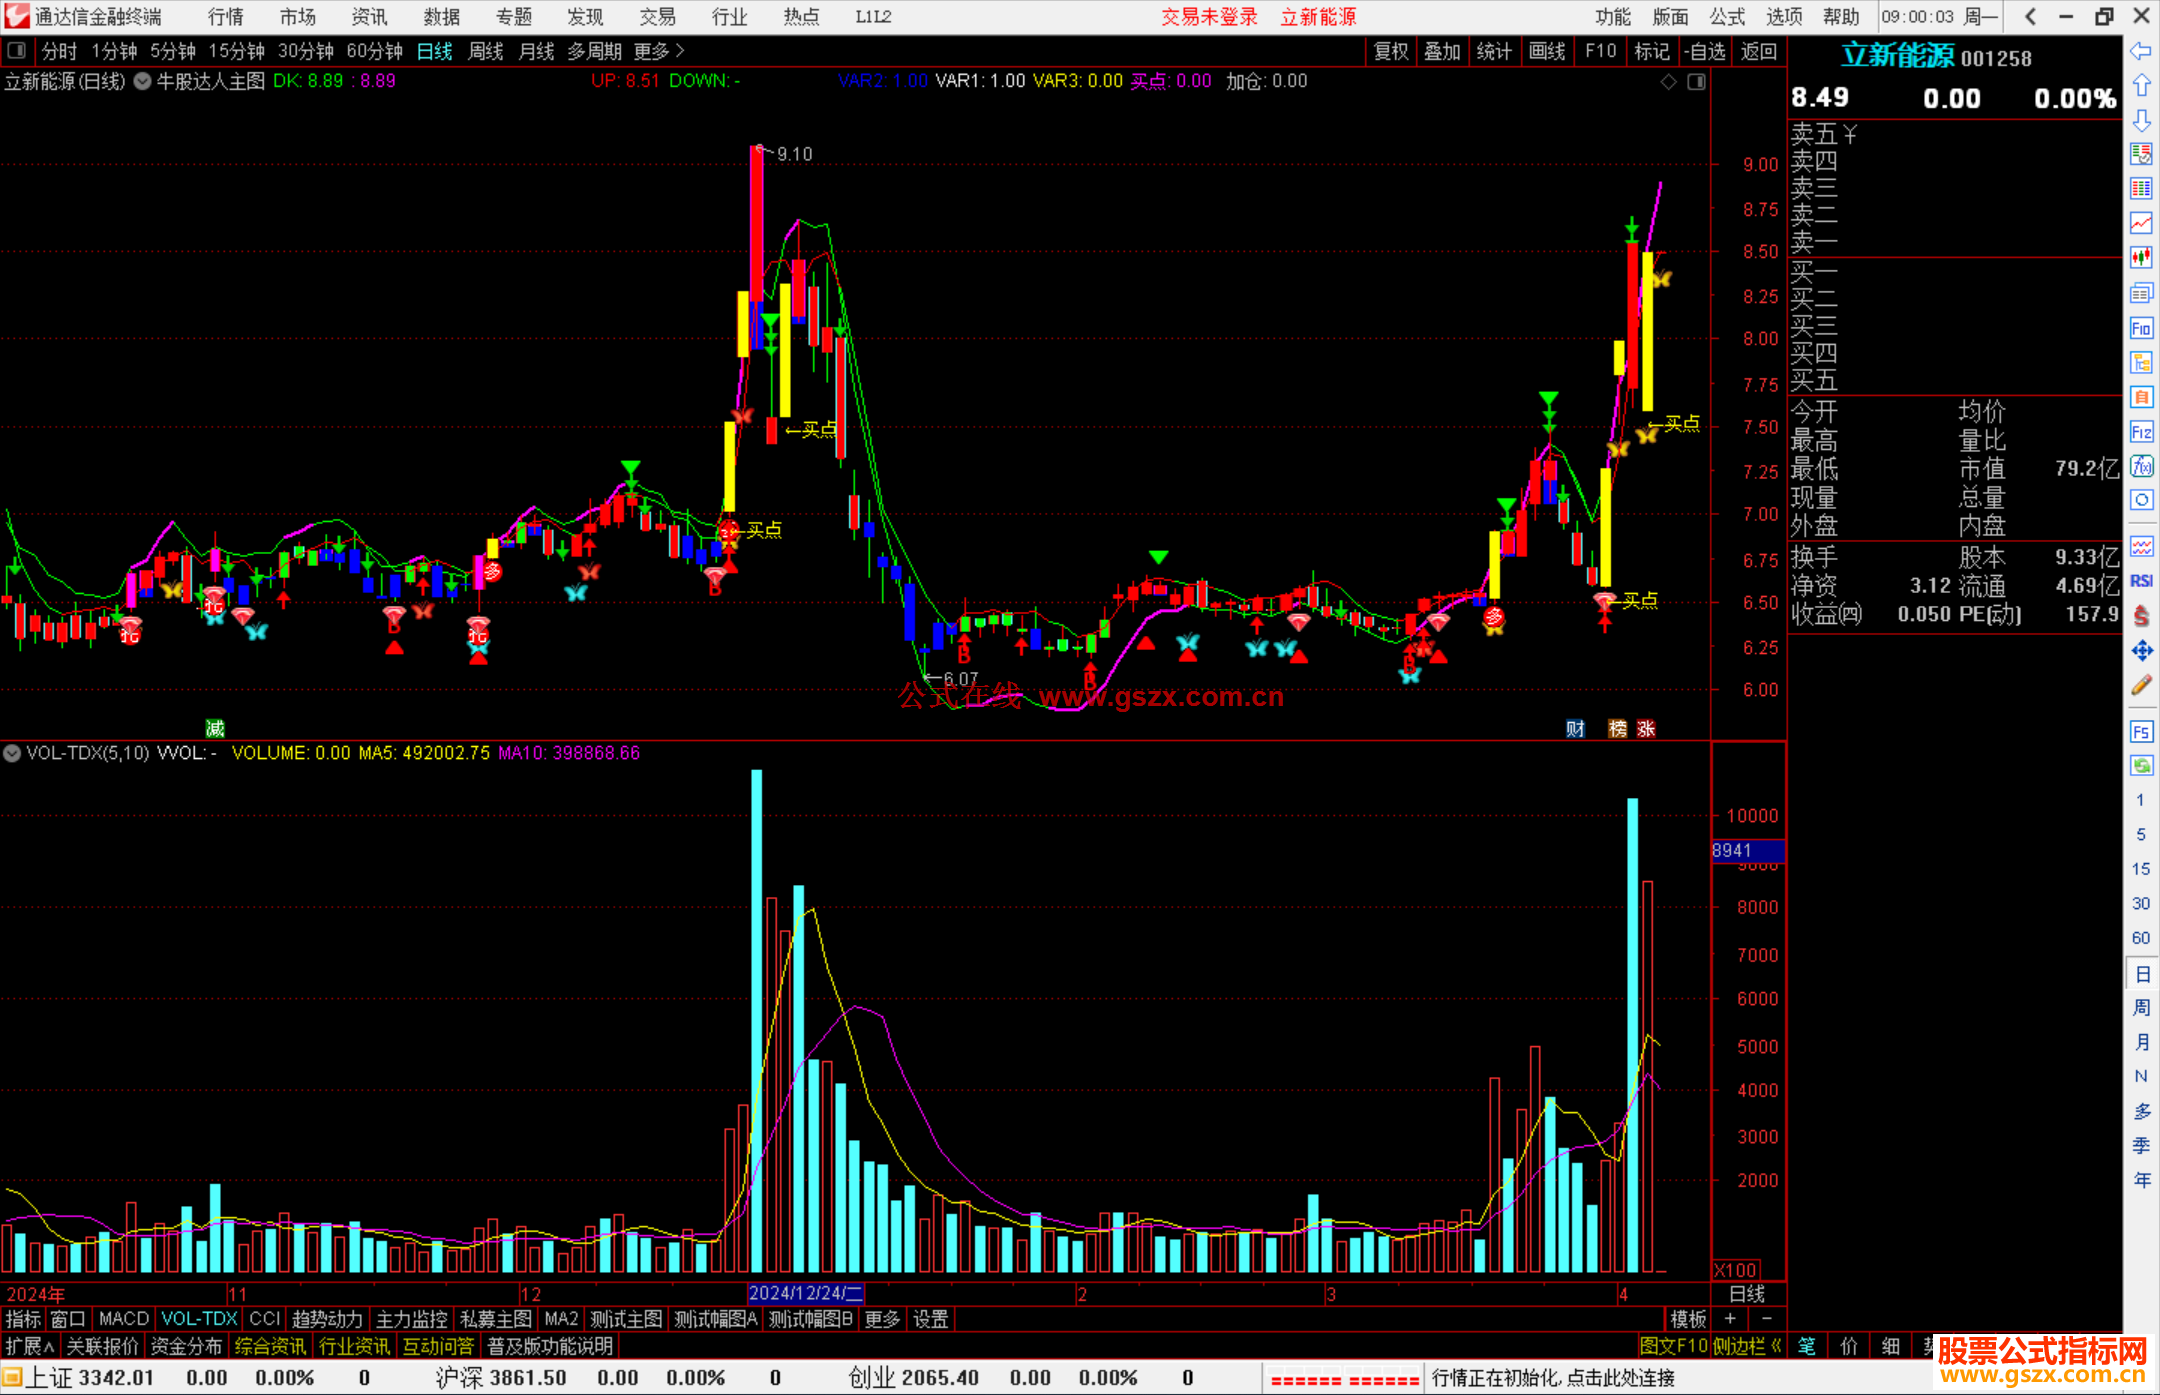Select the pencil drawing tool
This screenshot has height=1395, width=2160.
(x=2141, y=685)
